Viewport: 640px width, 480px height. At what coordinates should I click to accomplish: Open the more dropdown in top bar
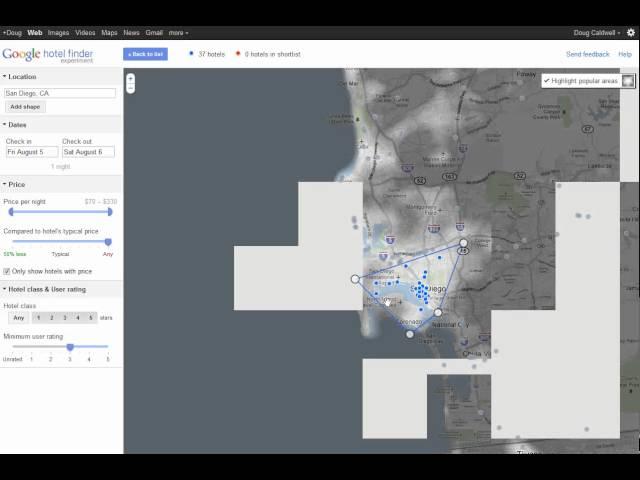178,33
